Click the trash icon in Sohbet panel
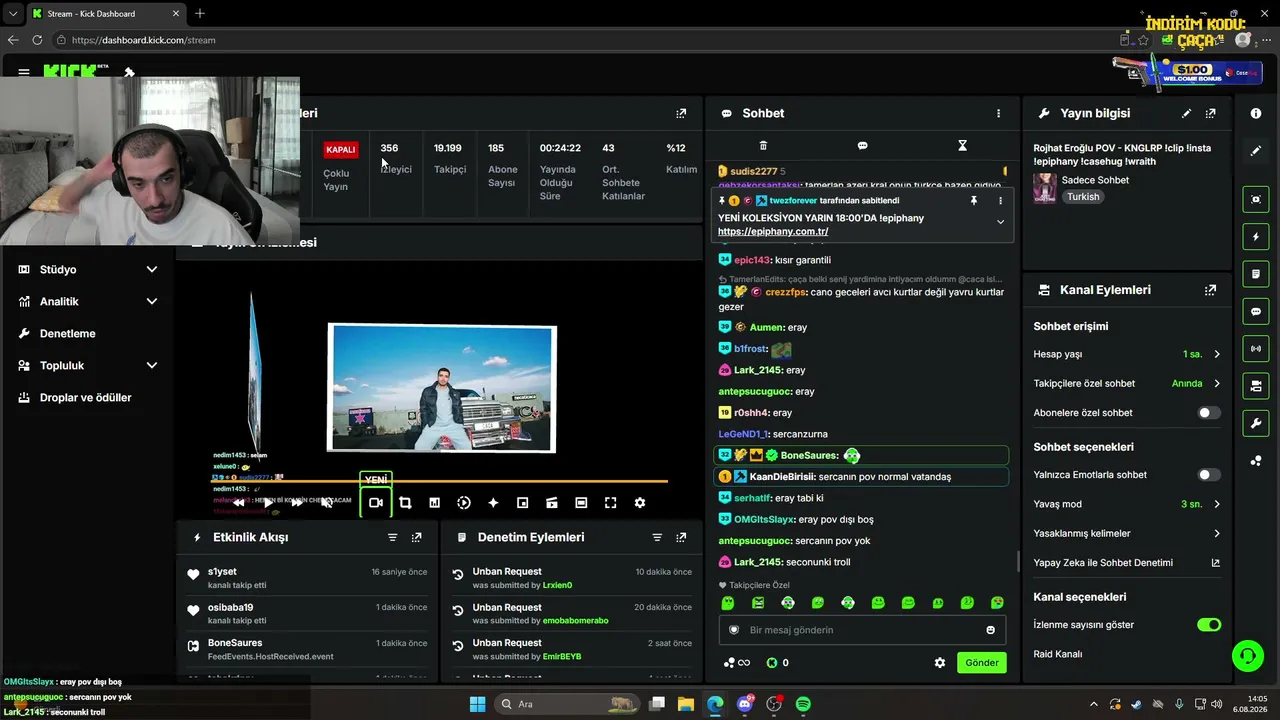Screen dimensions: 1280x720 point(763,146)
